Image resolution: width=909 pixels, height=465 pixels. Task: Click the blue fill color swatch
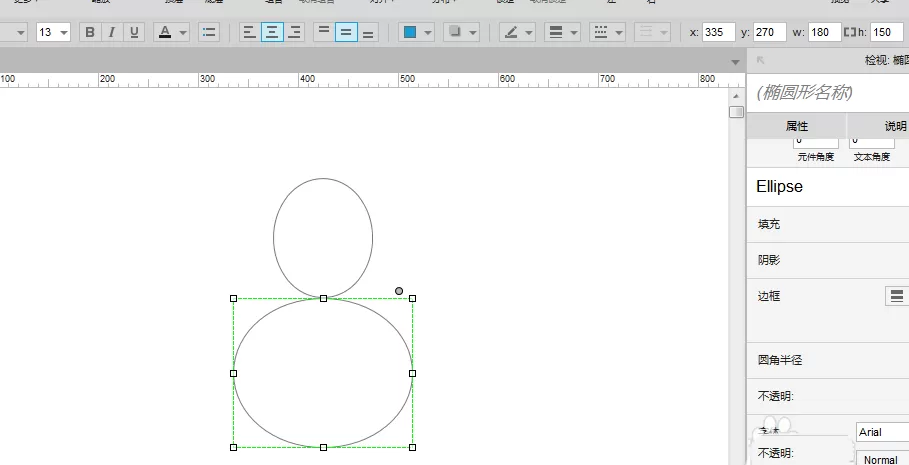click(410, 32)
